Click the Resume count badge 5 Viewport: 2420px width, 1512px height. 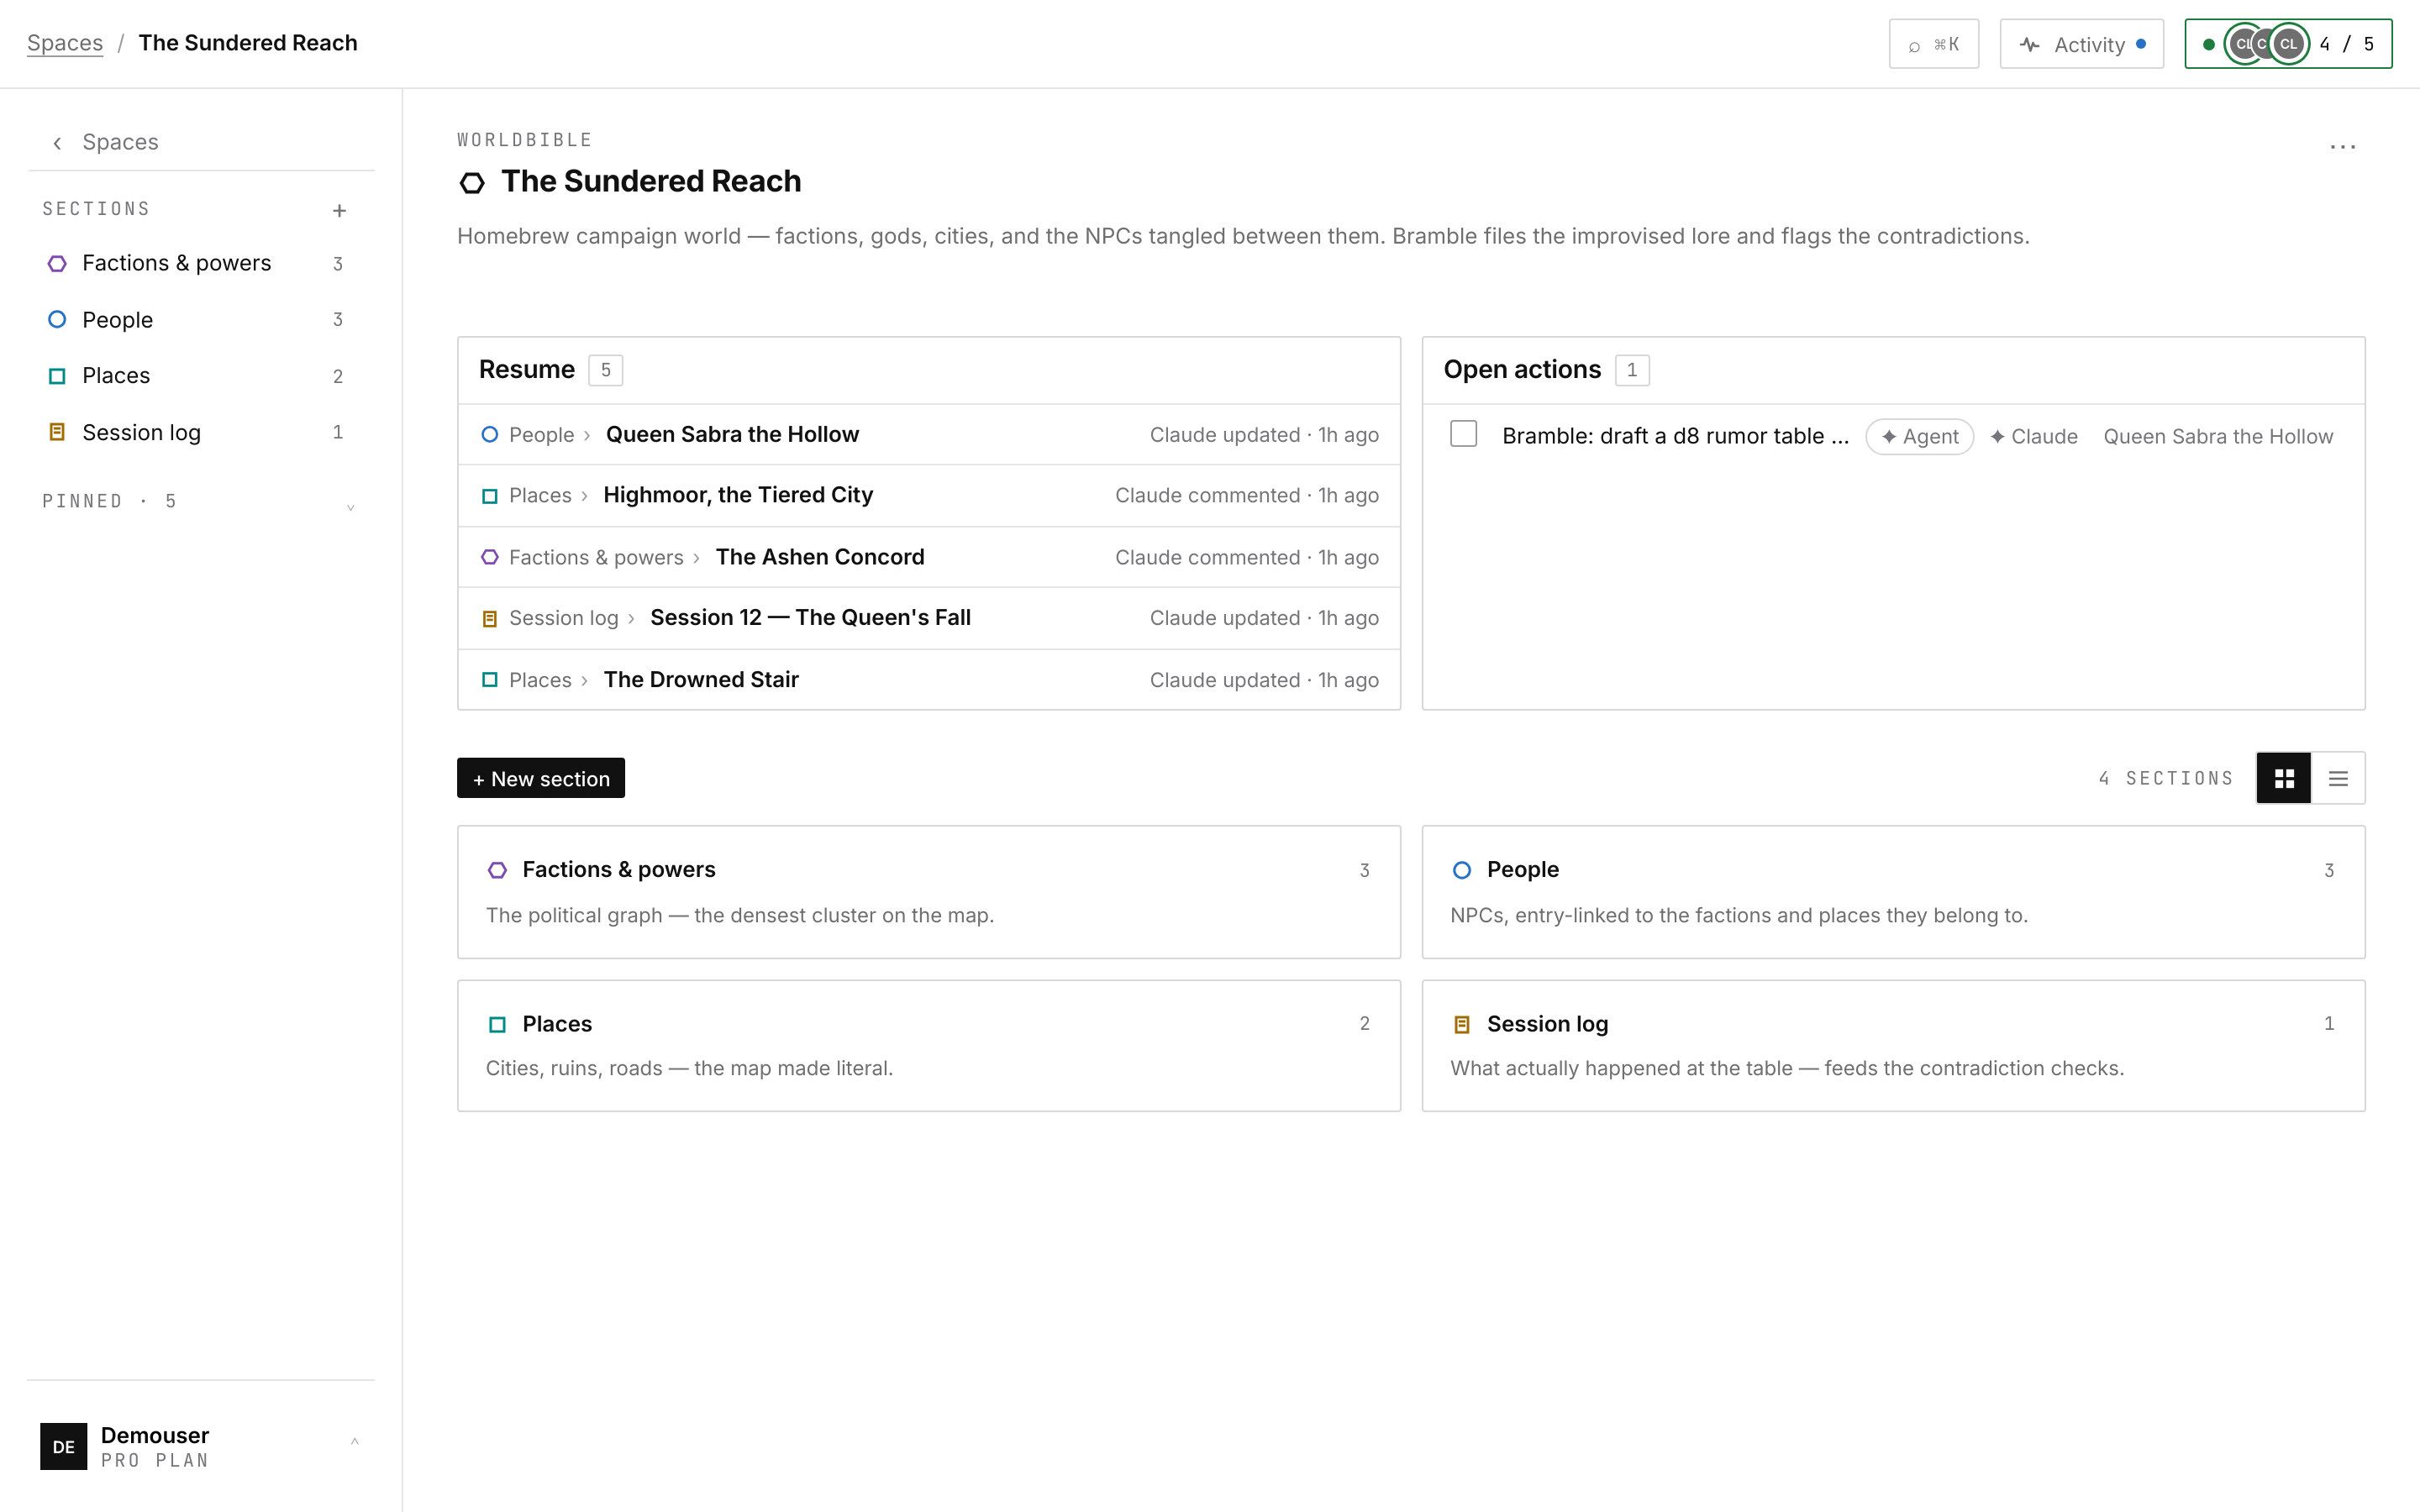[x=605, y=370]
